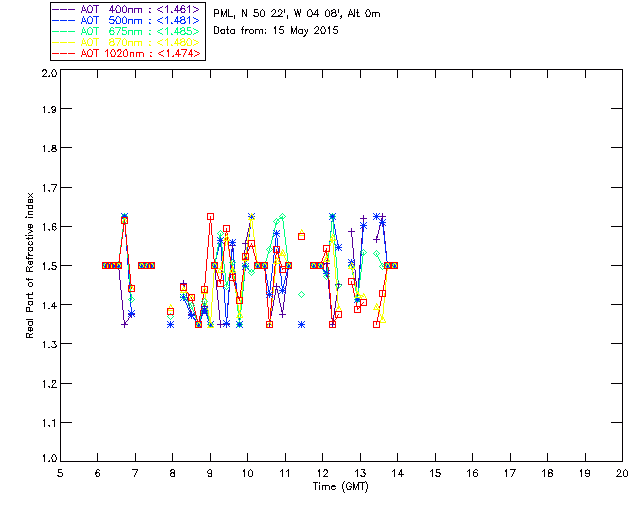Viewport: 640px width, 512px height.
Task: Select the 'Data from: 15 May 2015' text
Action: pyautogui.click(x=276, y=31)
